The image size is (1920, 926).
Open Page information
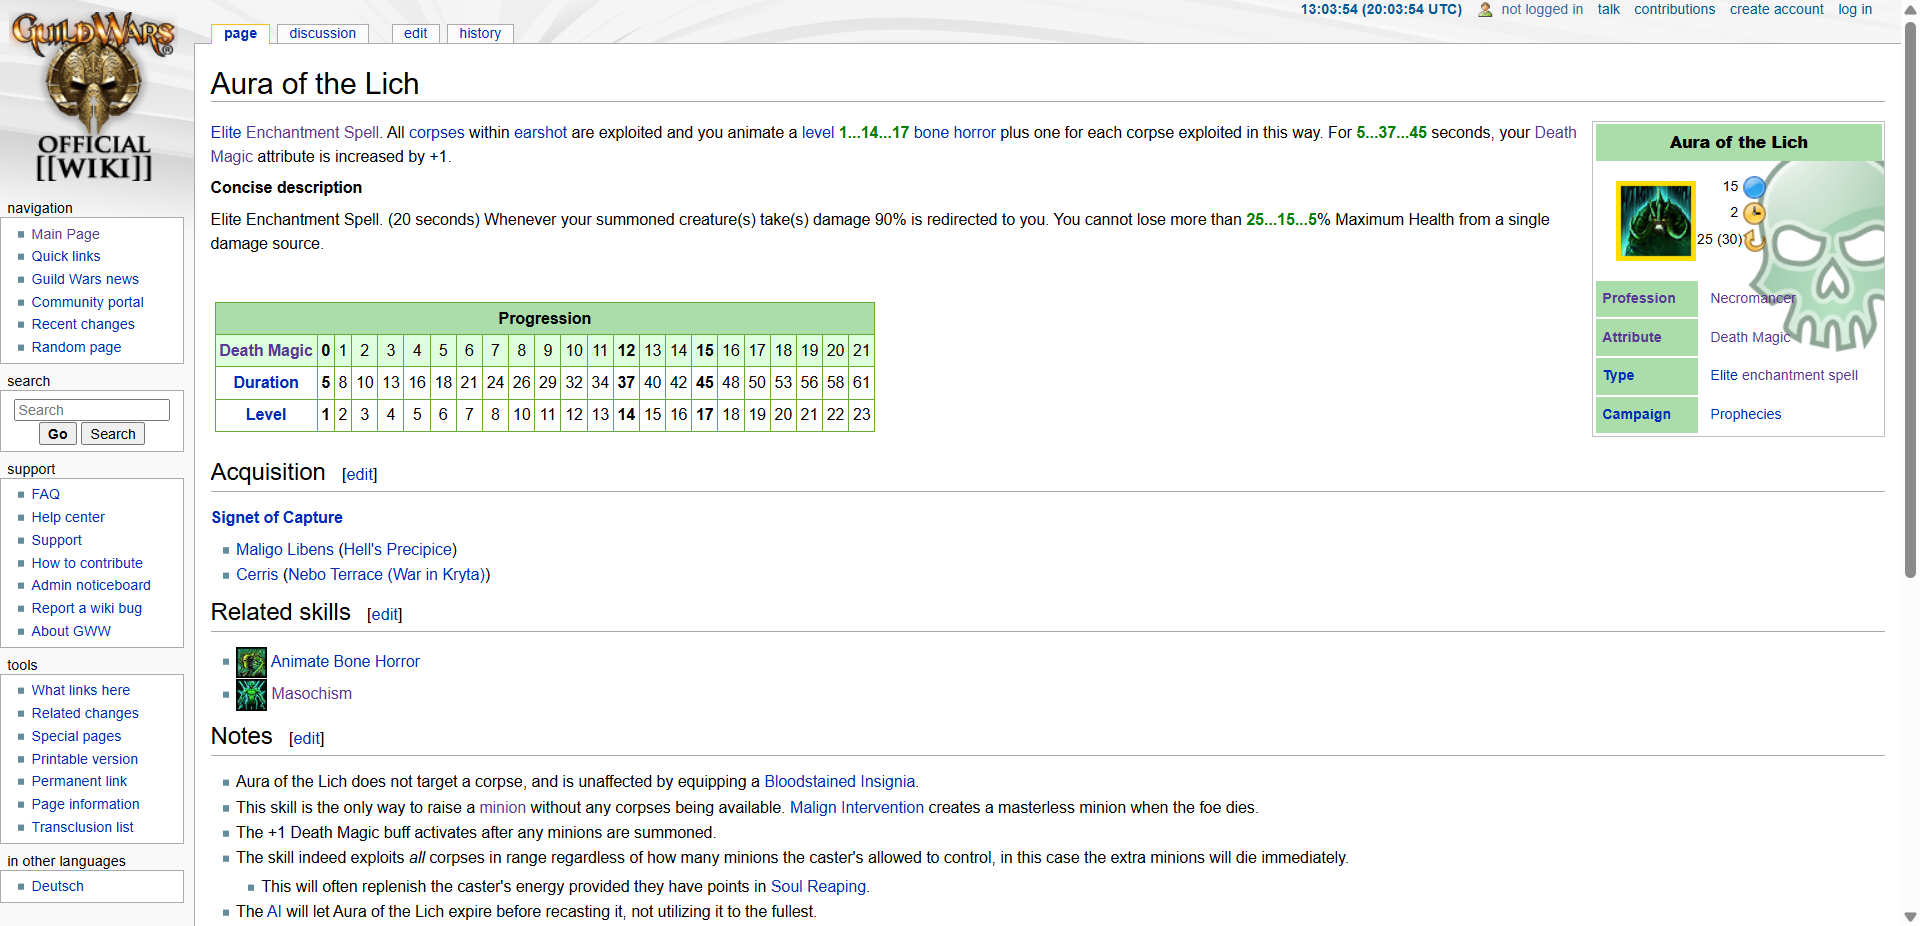pyautogui.click(x=85, y=804)
